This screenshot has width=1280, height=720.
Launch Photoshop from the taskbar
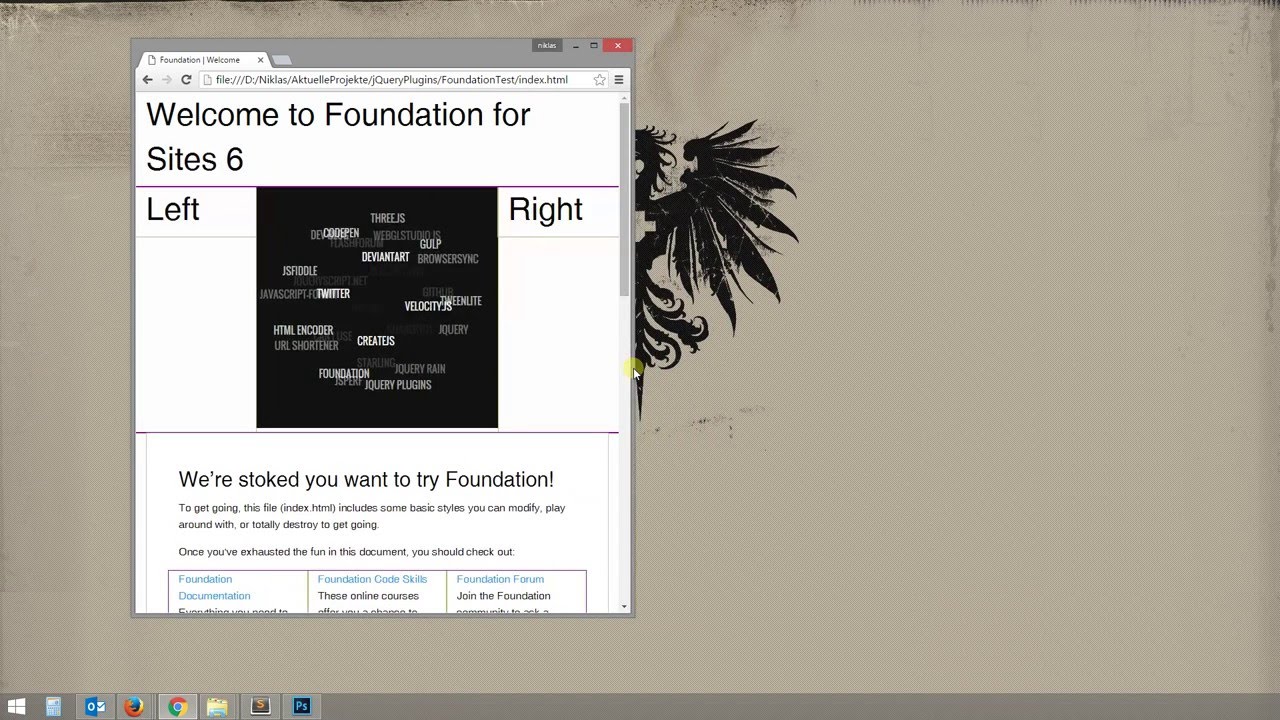pyautogui.click(x=301, y=707)
